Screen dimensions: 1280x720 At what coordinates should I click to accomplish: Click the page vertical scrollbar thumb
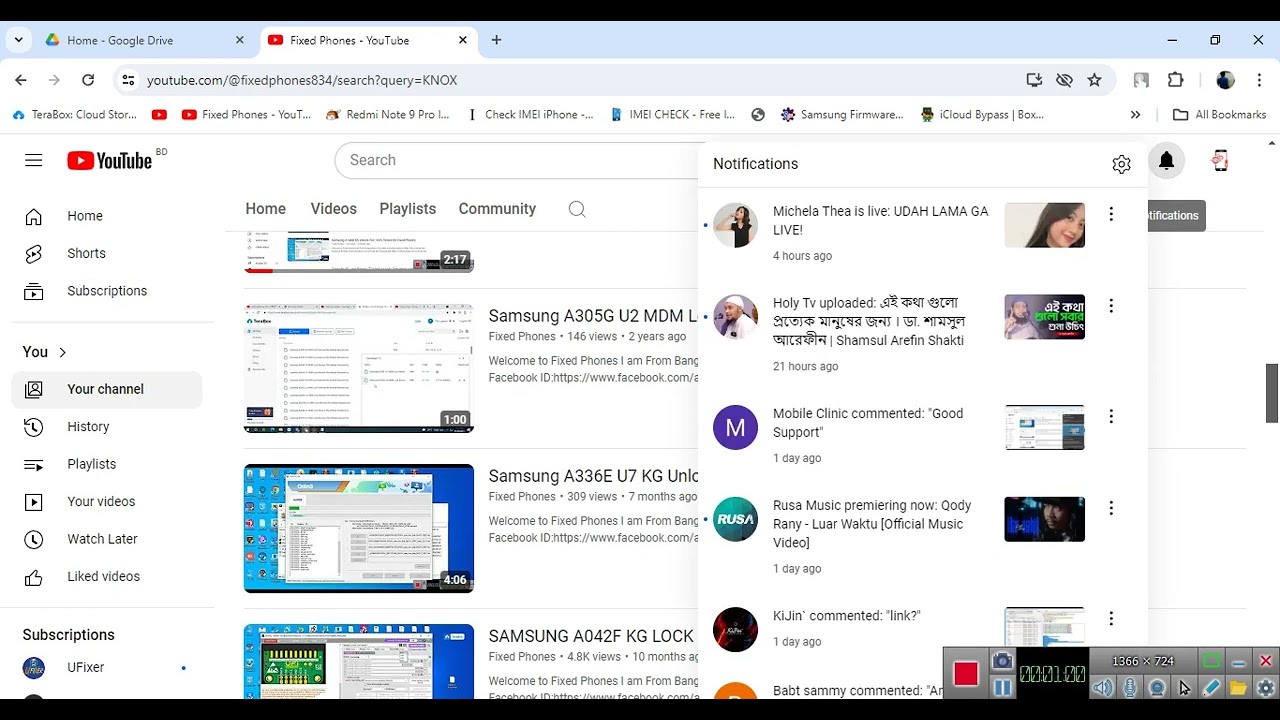point(1272,393)
